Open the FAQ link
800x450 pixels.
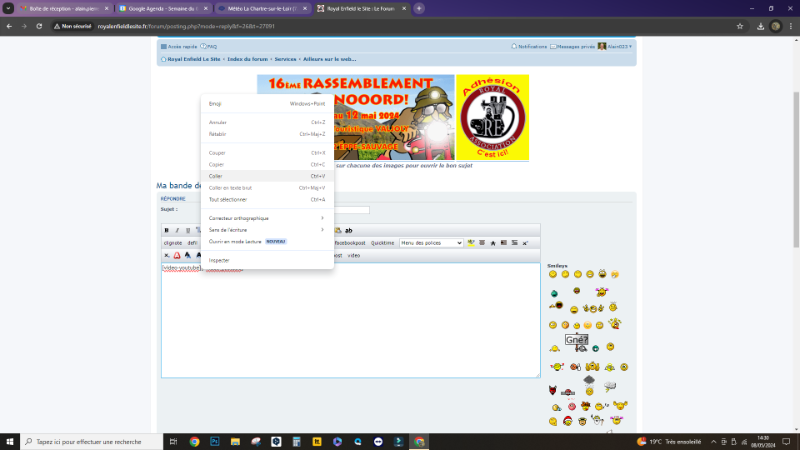[x=209, y=46]
